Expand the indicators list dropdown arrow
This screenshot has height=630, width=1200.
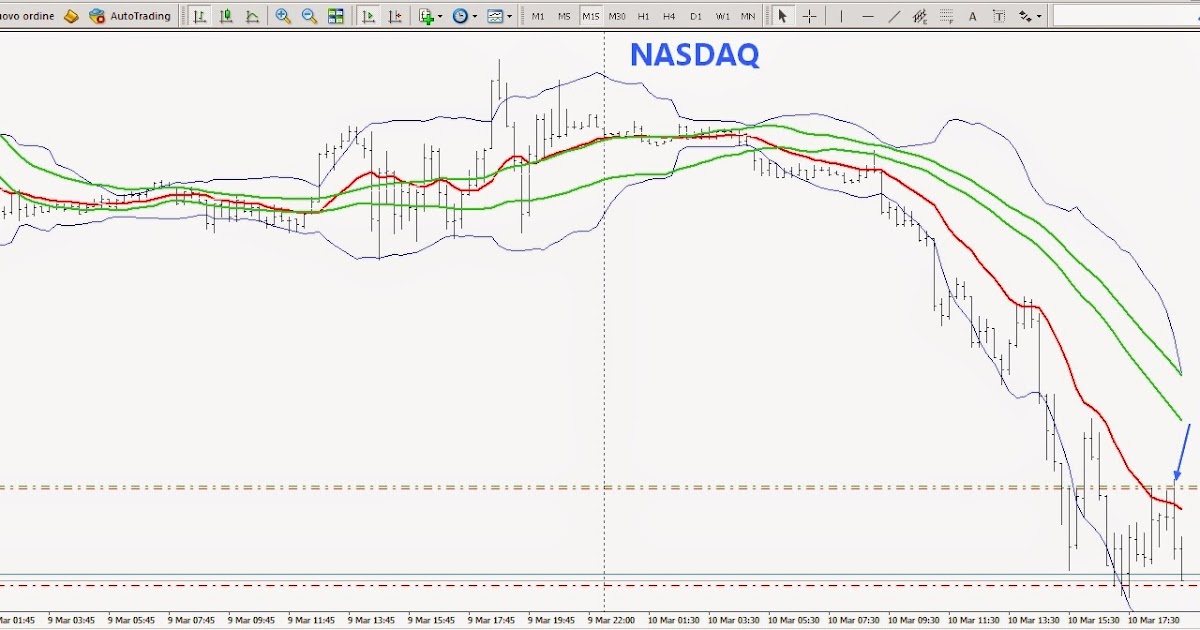(x=440, y=16)
